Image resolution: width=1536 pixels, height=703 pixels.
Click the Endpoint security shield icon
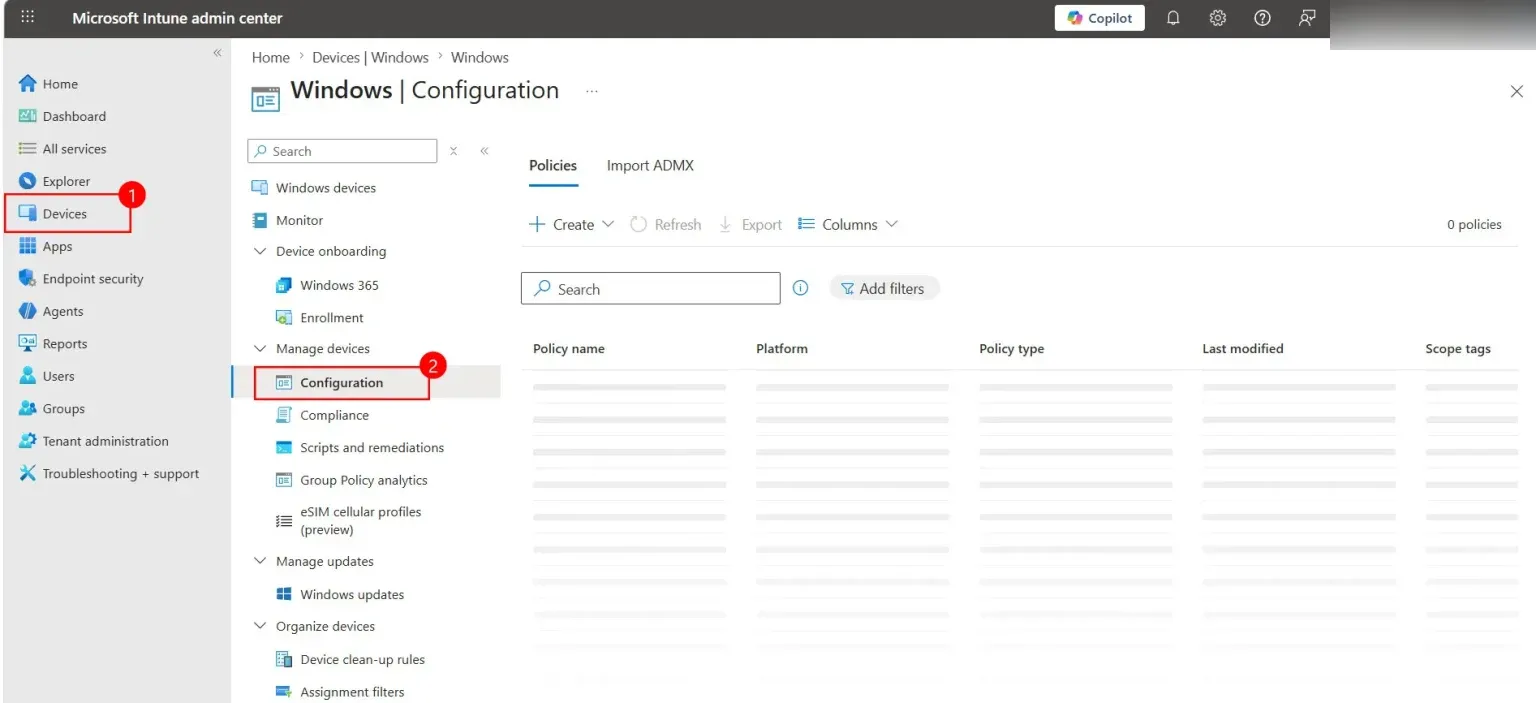coord(27,278)
